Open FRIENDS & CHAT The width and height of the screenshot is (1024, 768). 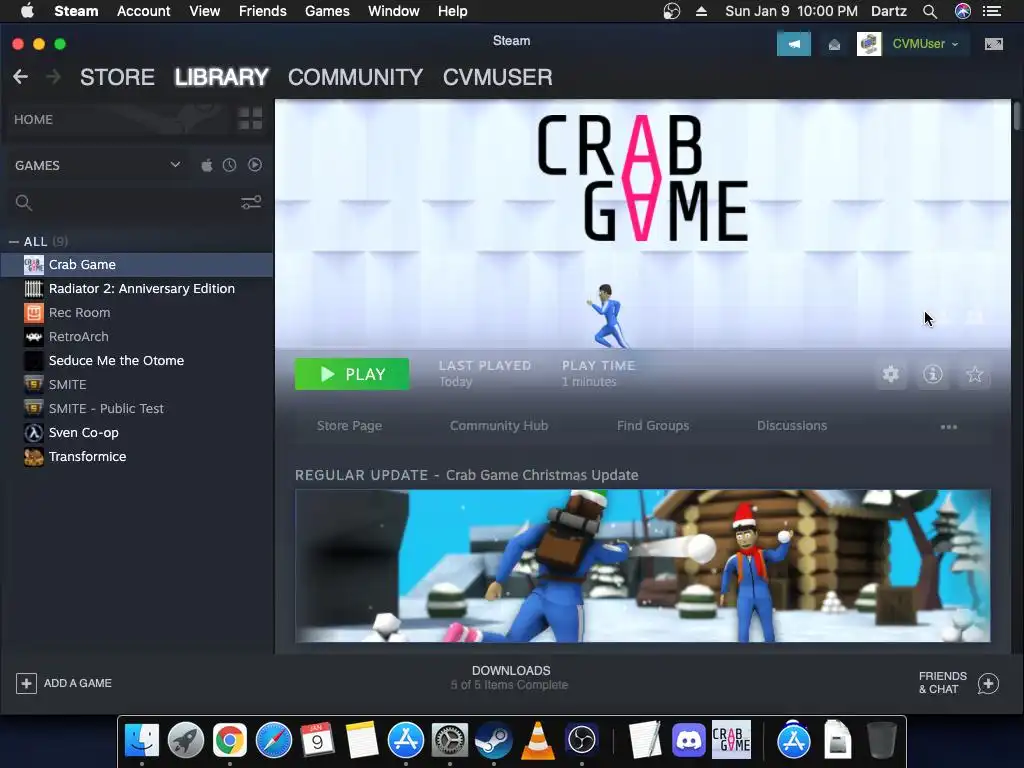point(959,682)
